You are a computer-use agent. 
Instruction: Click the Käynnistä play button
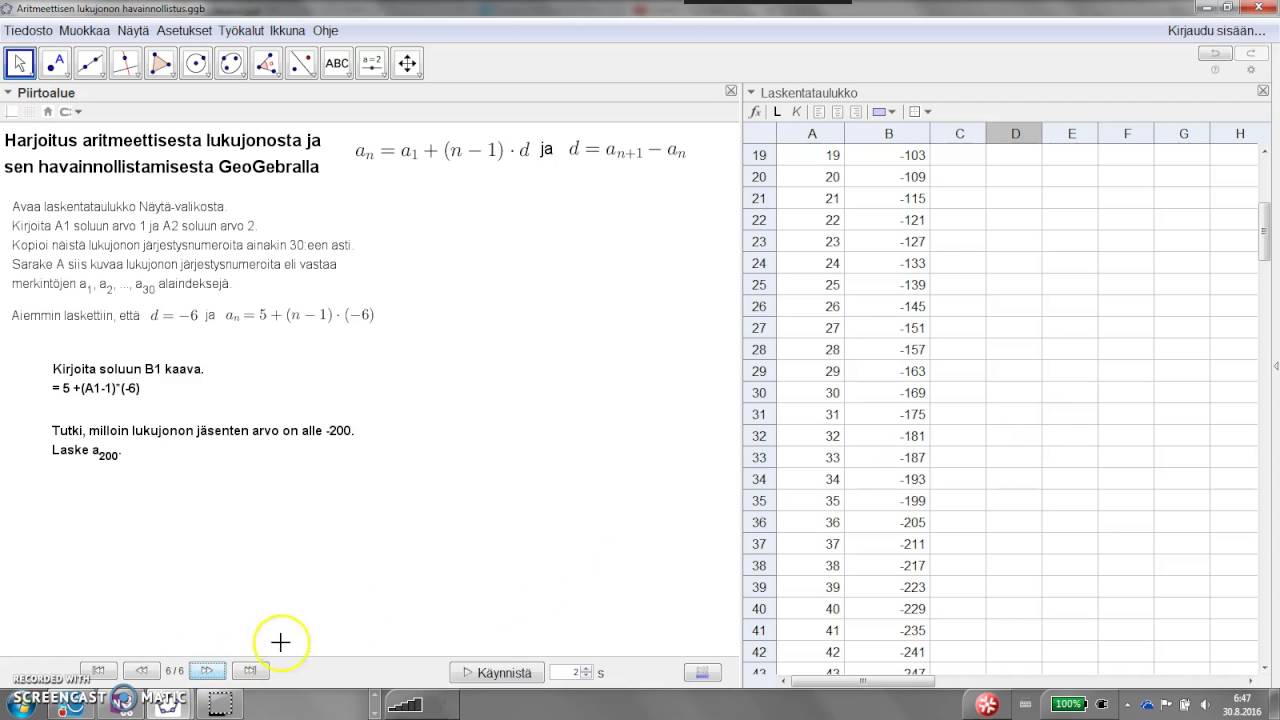pyautogui.click(x=497, y=673)
